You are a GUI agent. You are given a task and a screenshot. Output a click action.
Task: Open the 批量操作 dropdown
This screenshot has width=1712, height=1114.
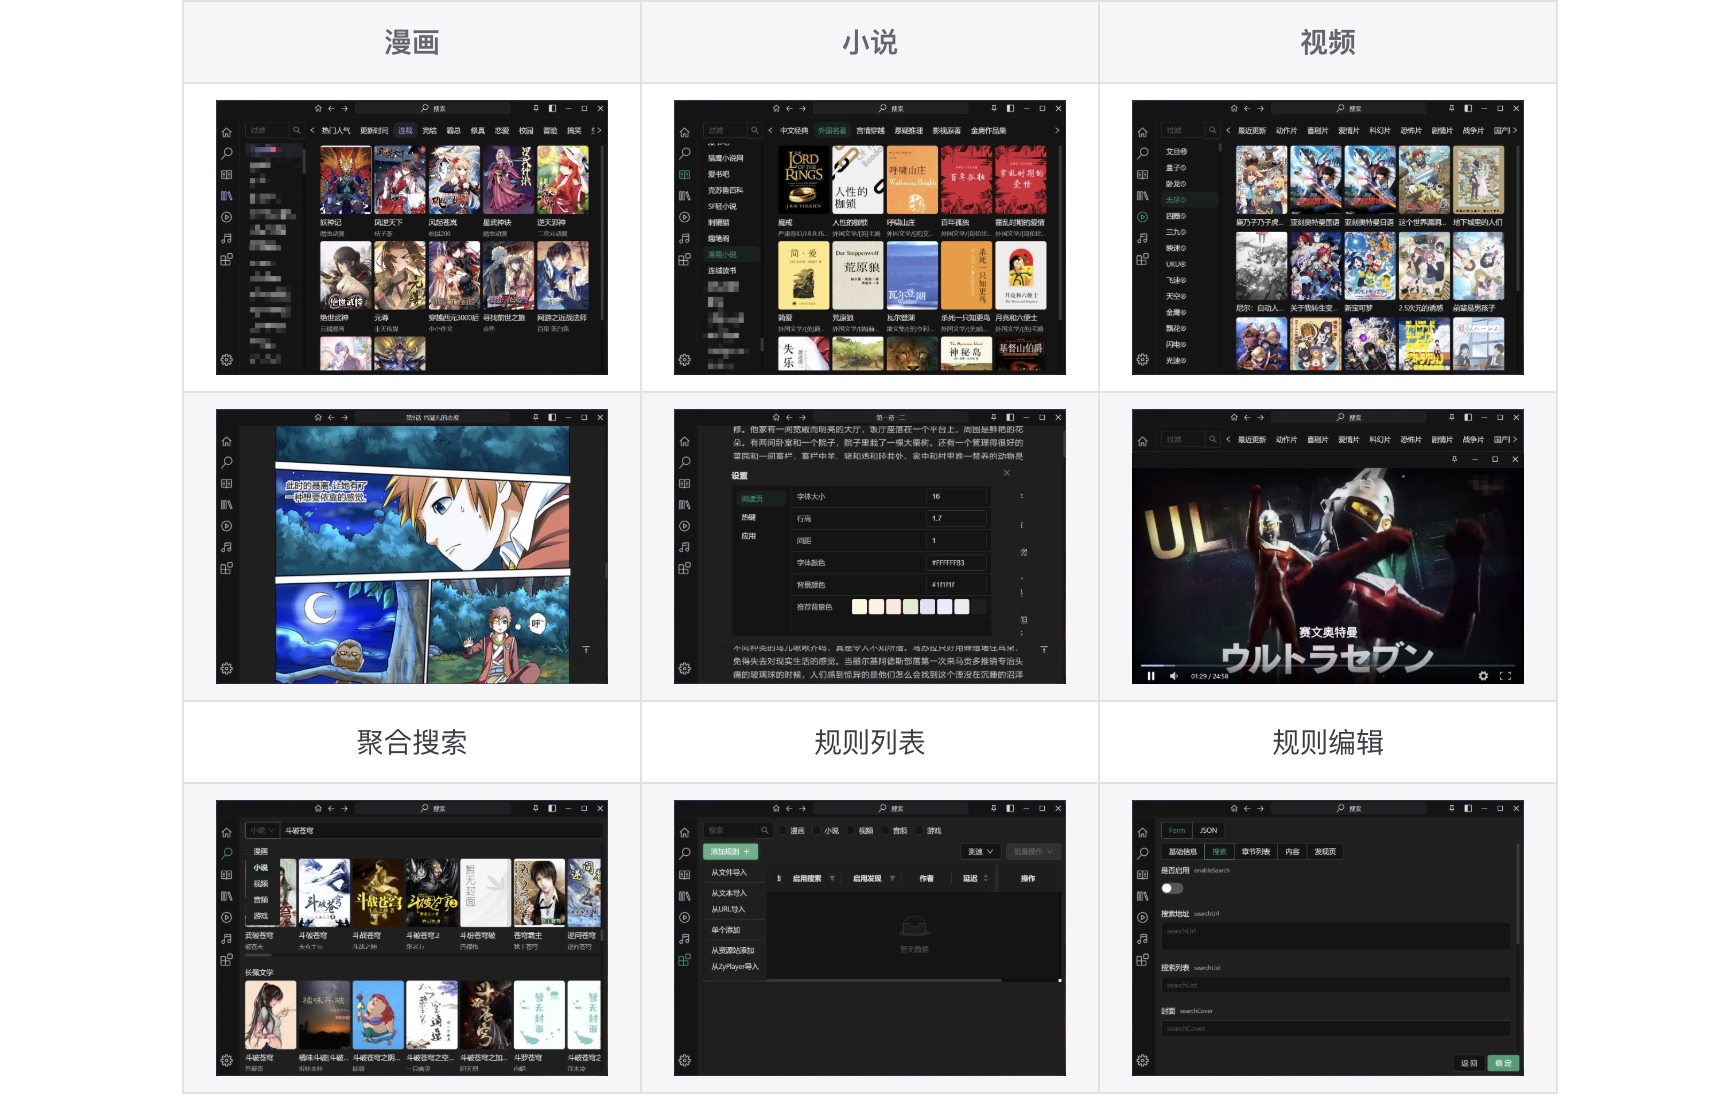pyautogui.click(x=1033, y=852)
